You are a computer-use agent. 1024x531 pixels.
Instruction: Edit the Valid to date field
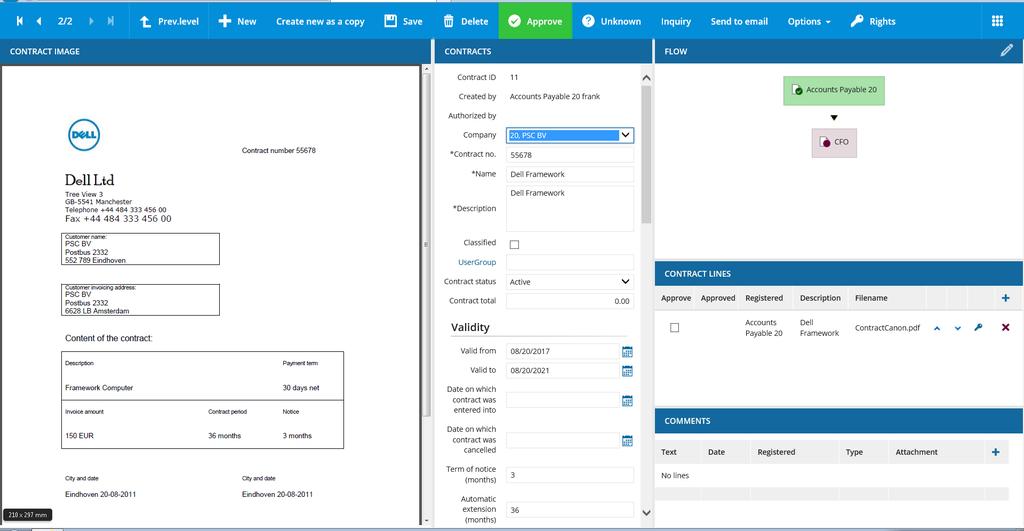(562, 370)
